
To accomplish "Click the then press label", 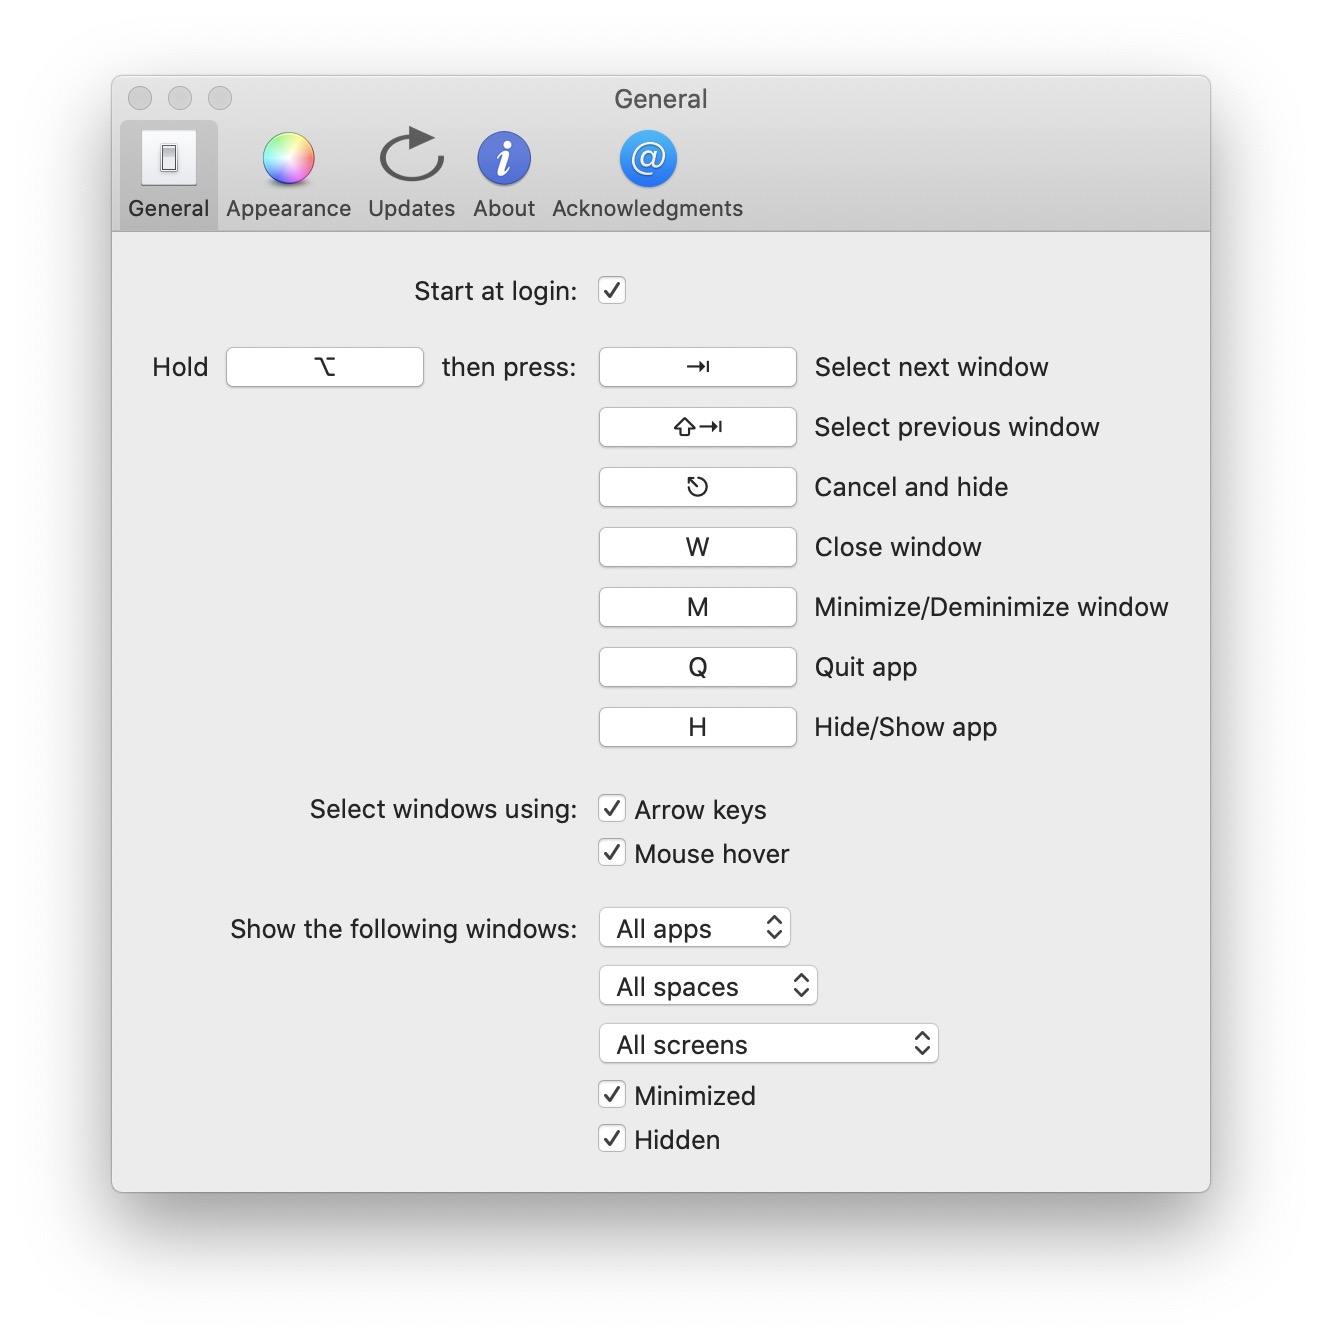I will pos(509,367).
